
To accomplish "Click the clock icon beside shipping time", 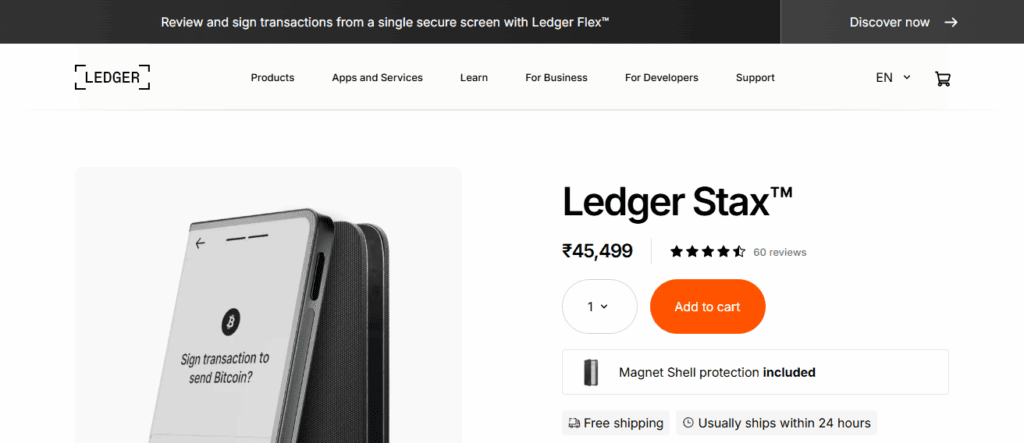I will pos(688,423).
